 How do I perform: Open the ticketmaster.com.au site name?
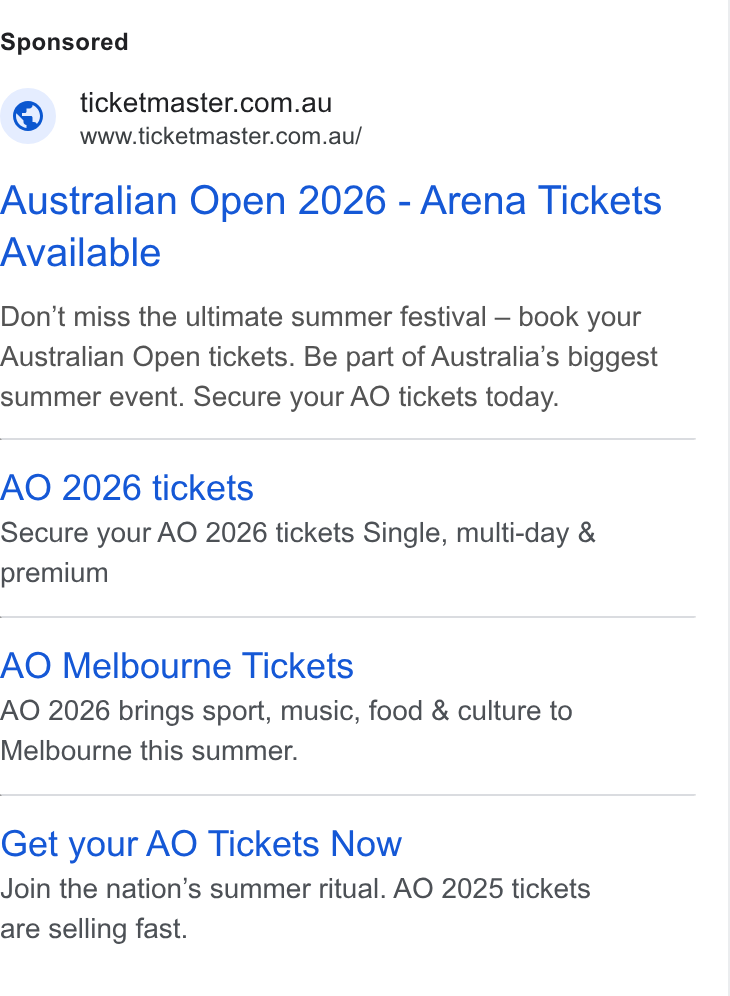point(206,103)
